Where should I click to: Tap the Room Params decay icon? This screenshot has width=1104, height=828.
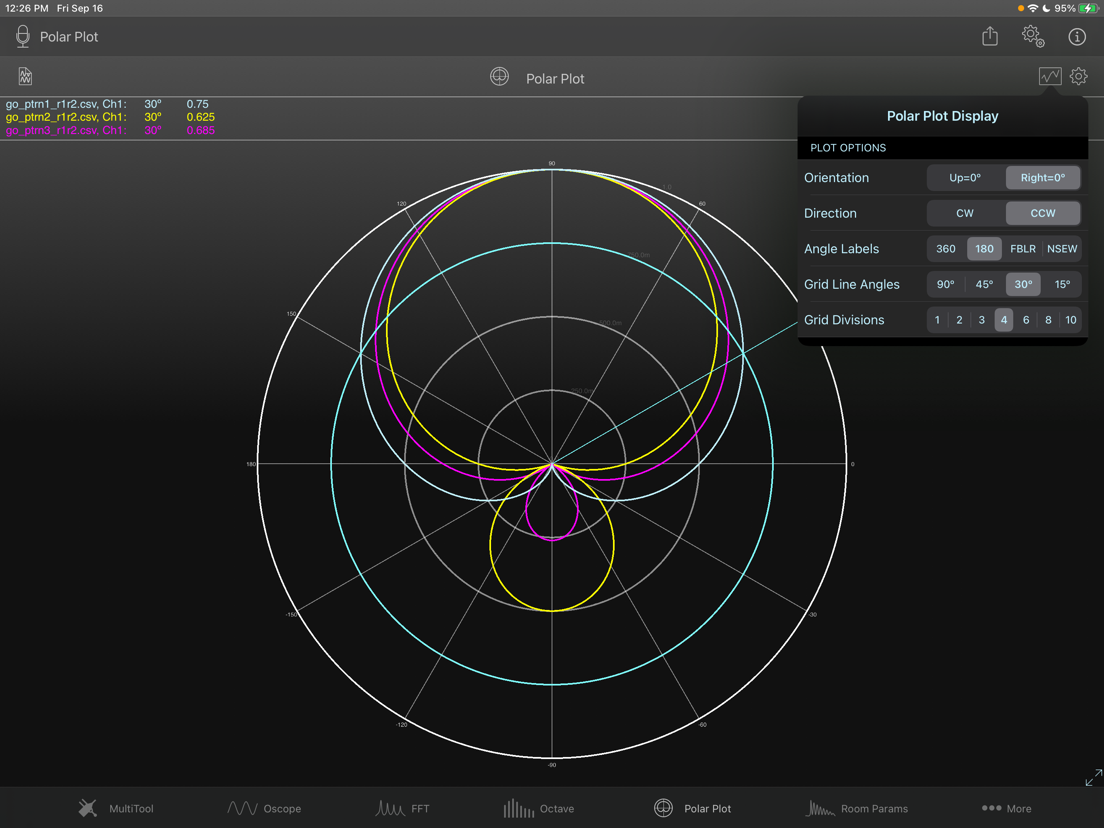pos(820,808)
